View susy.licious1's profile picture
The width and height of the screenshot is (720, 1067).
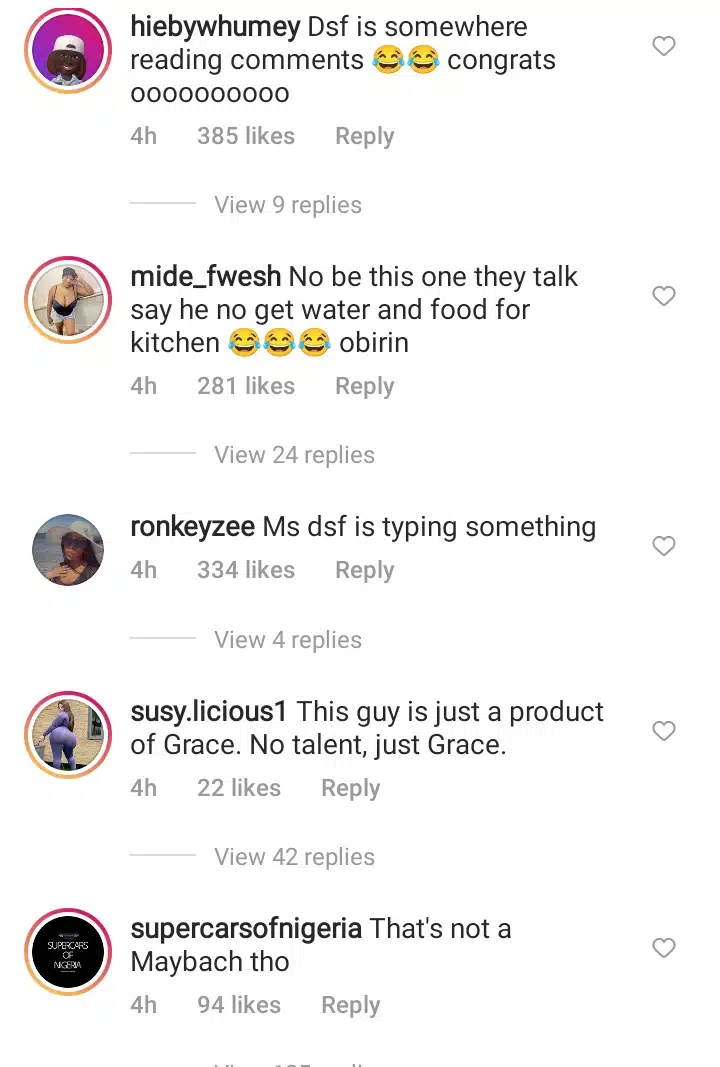pyautogui.click(x=68, y=734)
